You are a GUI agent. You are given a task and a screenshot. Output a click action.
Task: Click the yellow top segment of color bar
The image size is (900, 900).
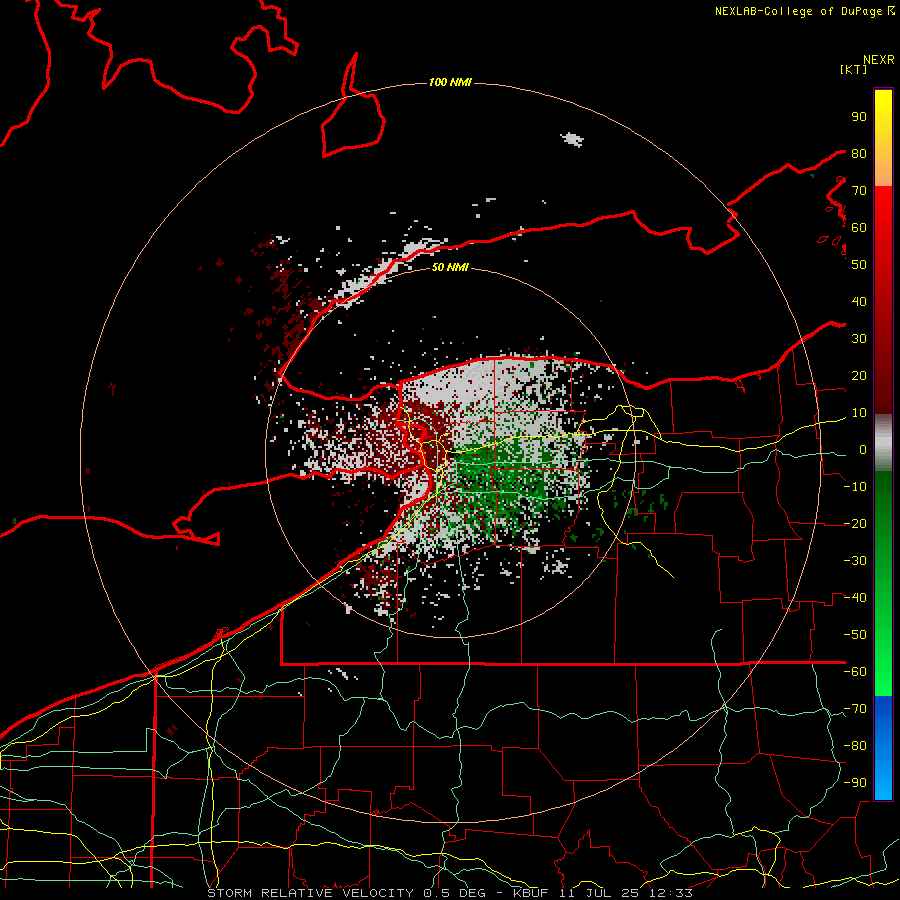pos(883,115)
